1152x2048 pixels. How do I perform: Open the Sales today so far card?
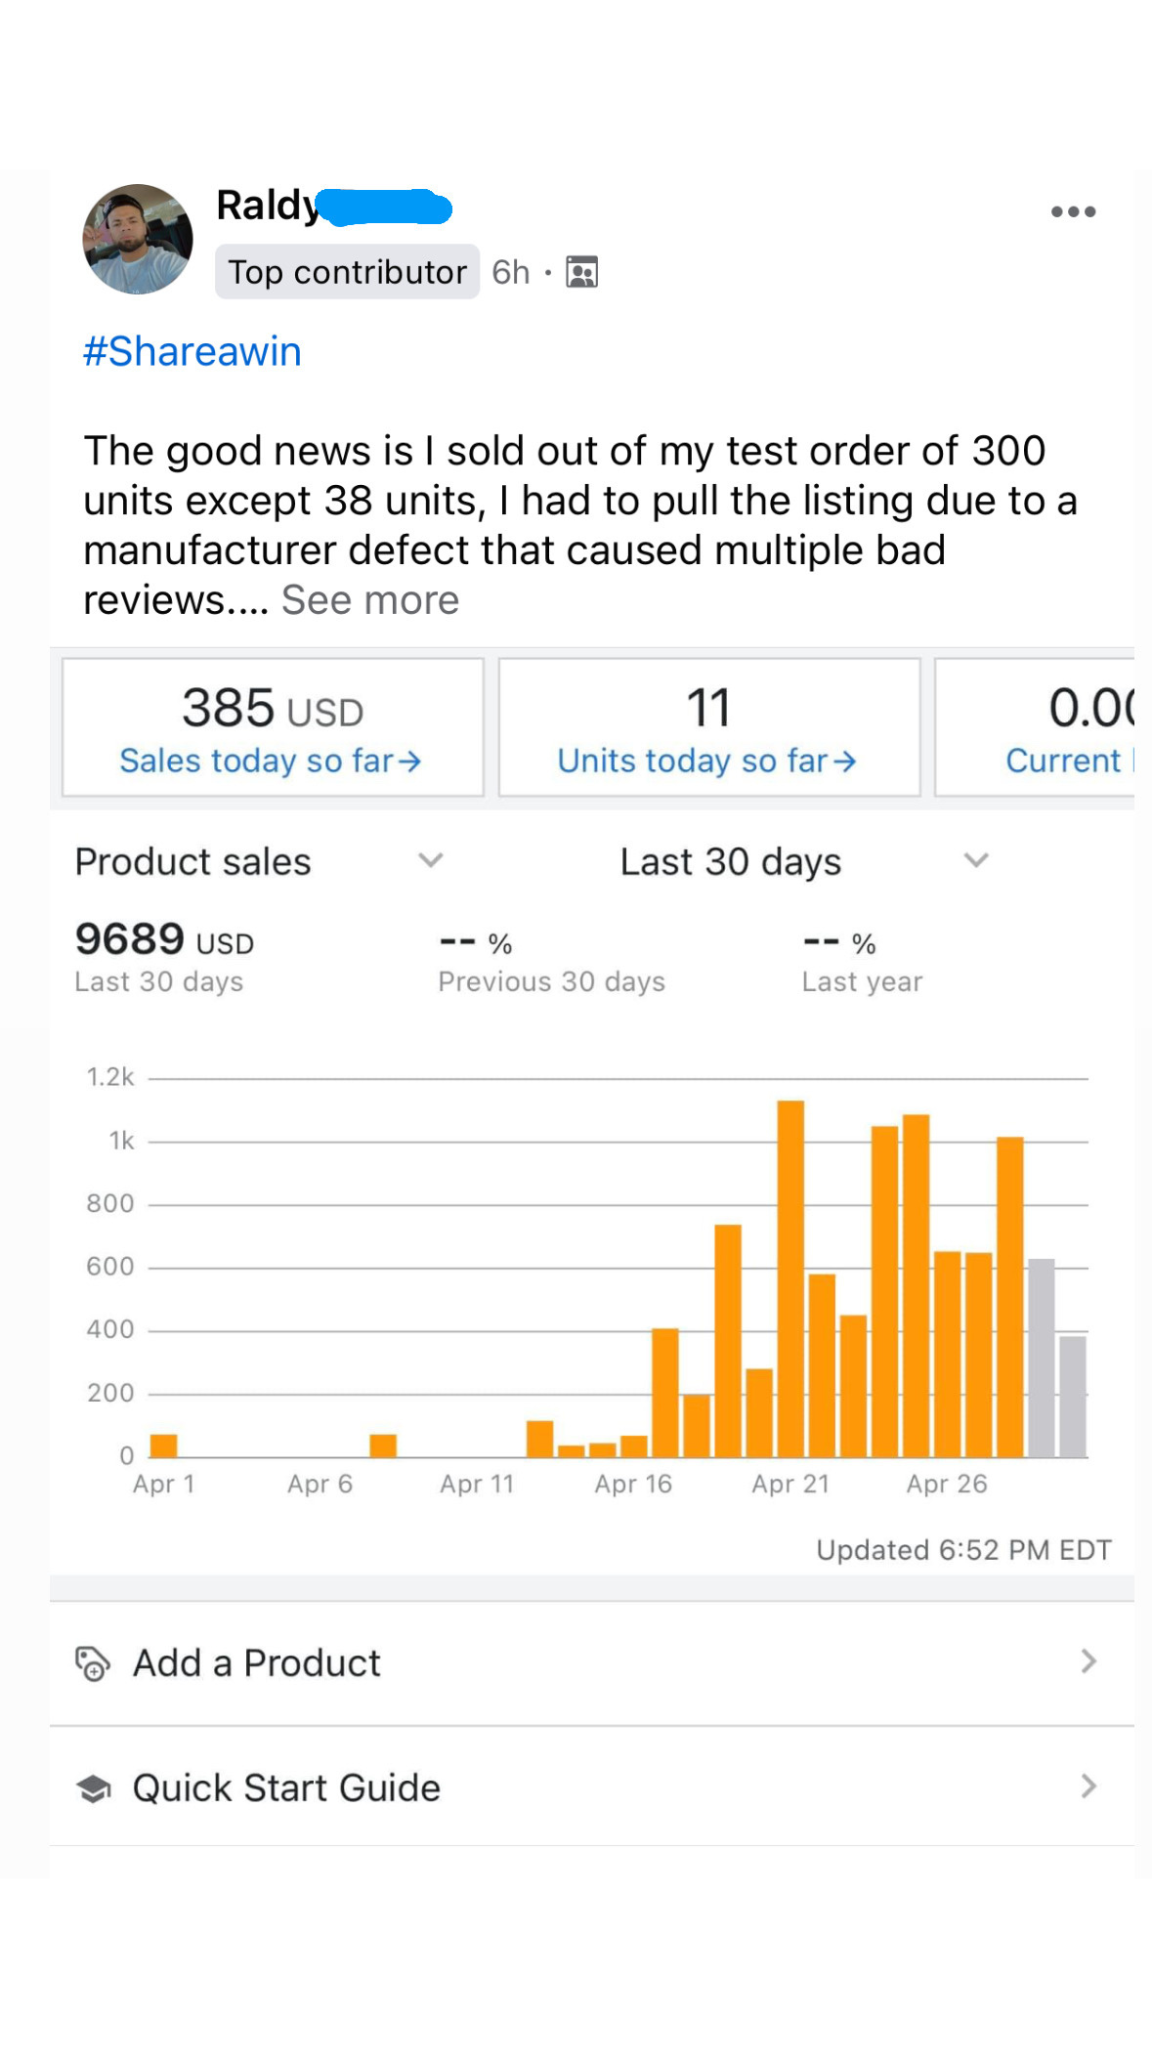[273, 727]
